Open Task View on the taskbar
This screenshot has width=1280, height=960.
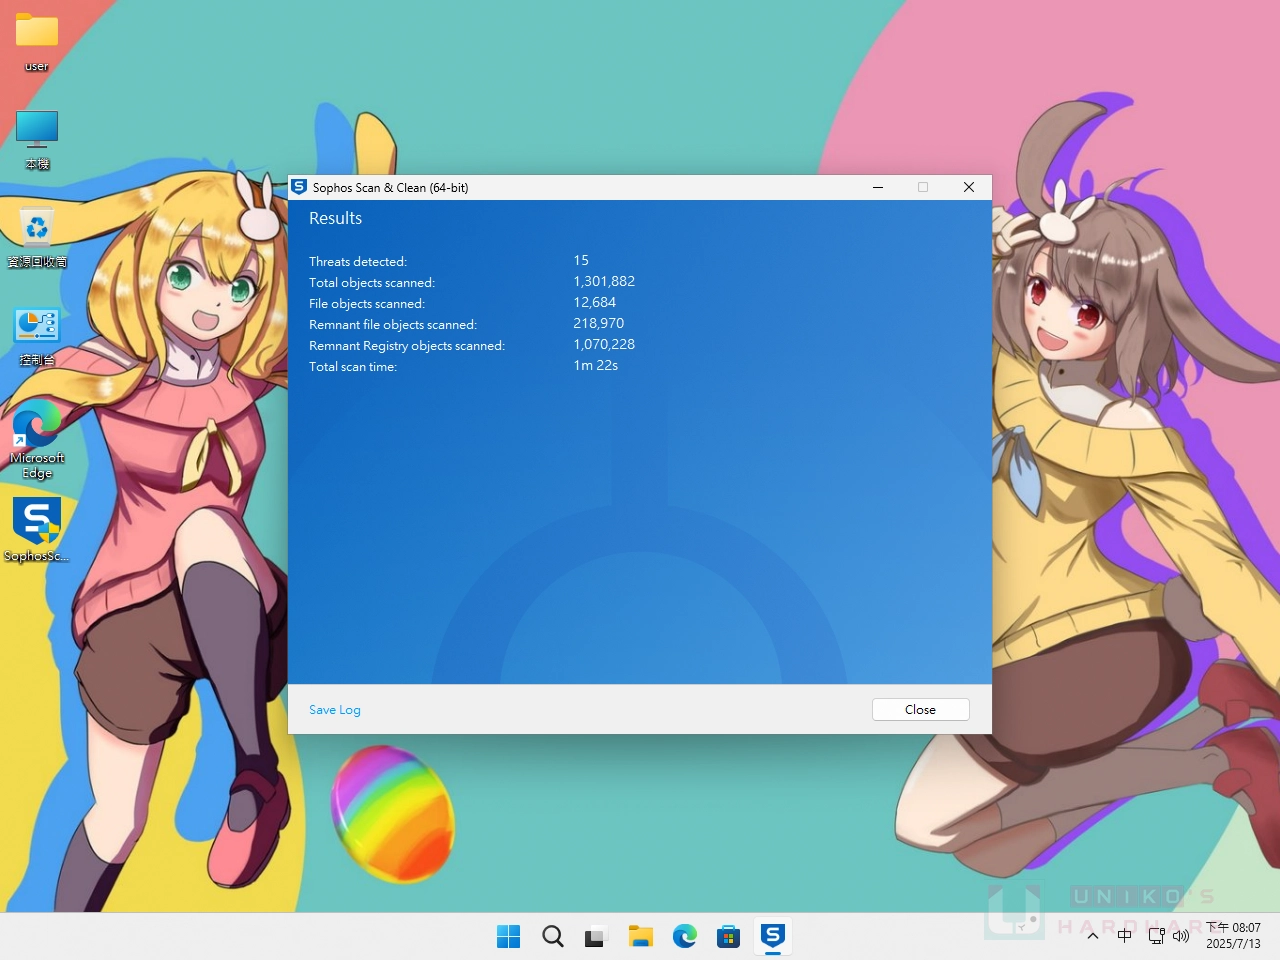tap(596, 936)
